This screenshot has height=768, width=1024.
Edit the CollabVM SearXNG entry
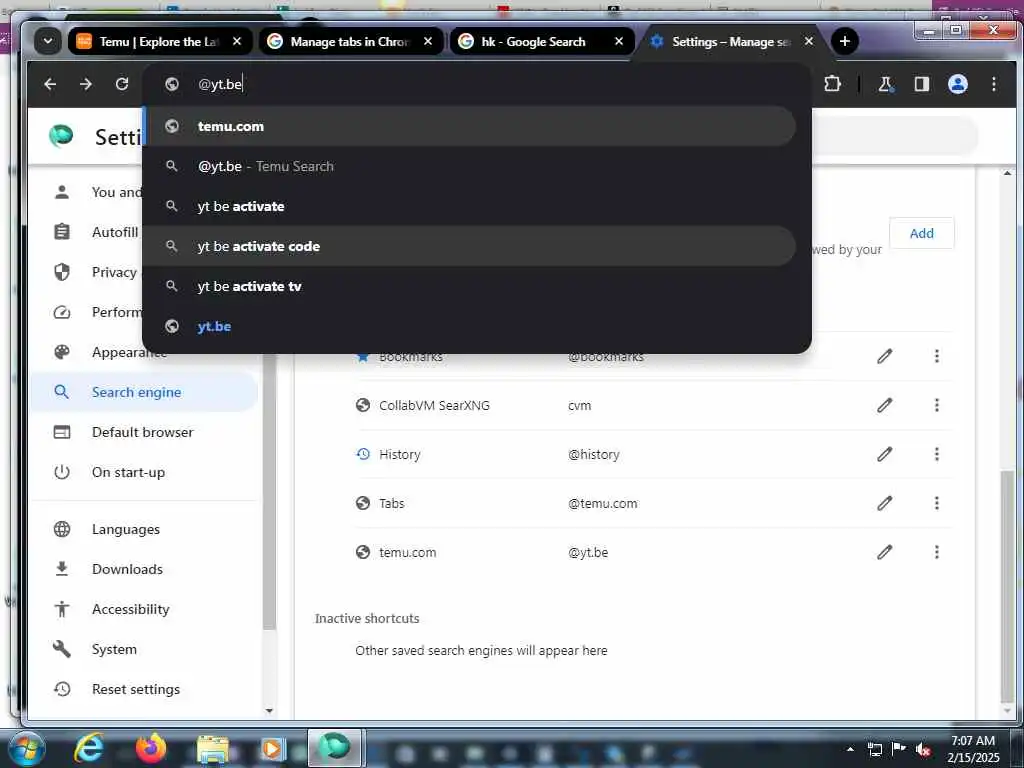pyautogui.click(x=884, y=406)
